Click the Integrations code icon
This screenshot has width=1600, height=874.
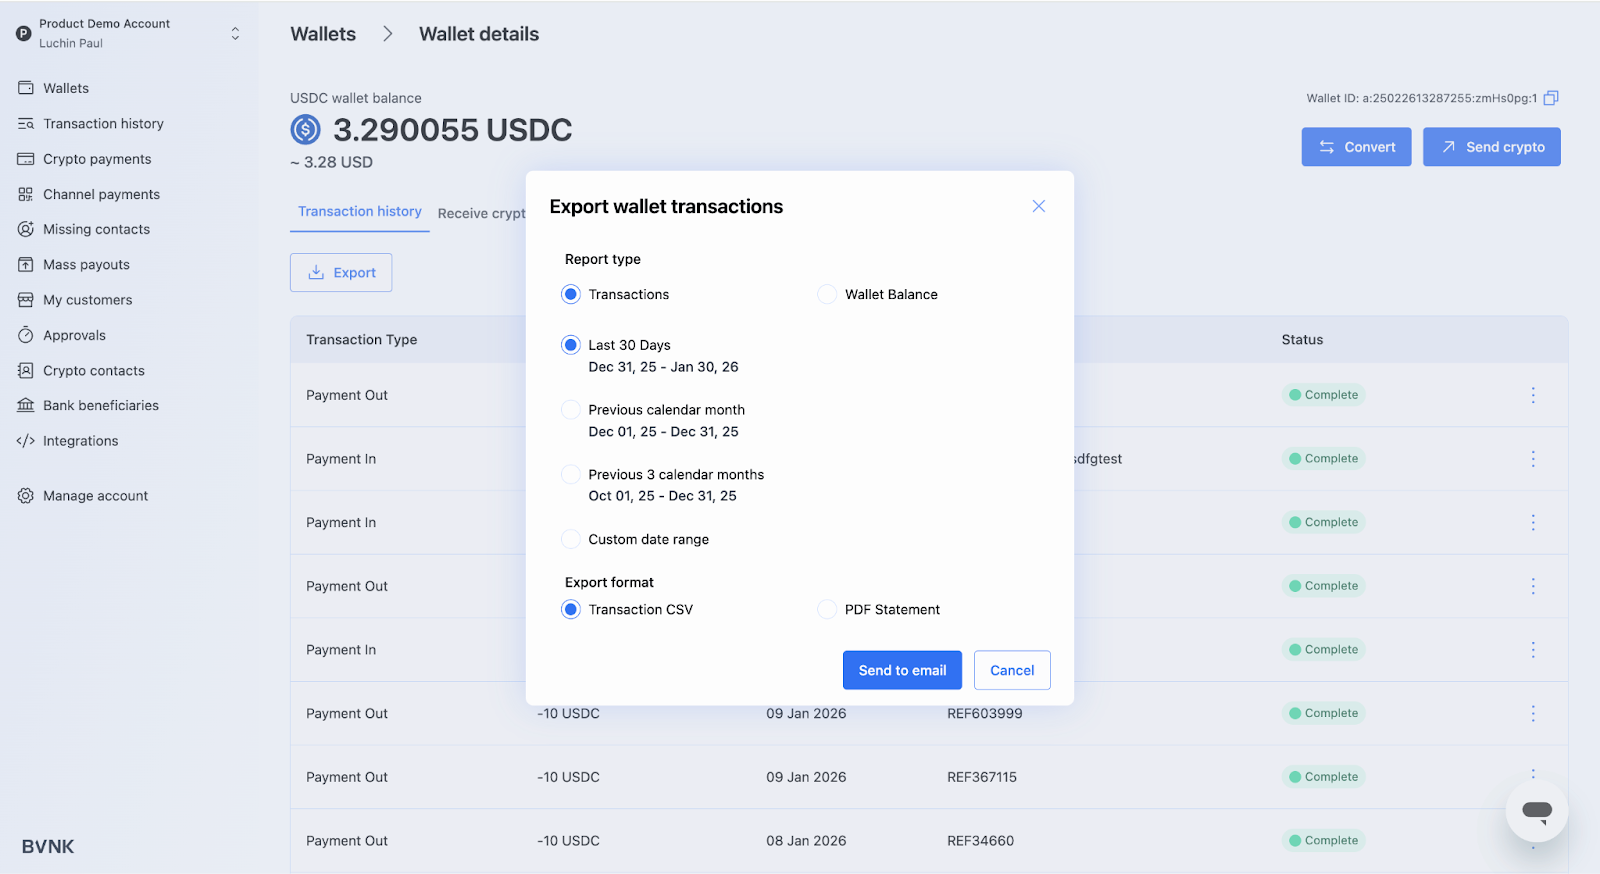(x=26, y=441)
